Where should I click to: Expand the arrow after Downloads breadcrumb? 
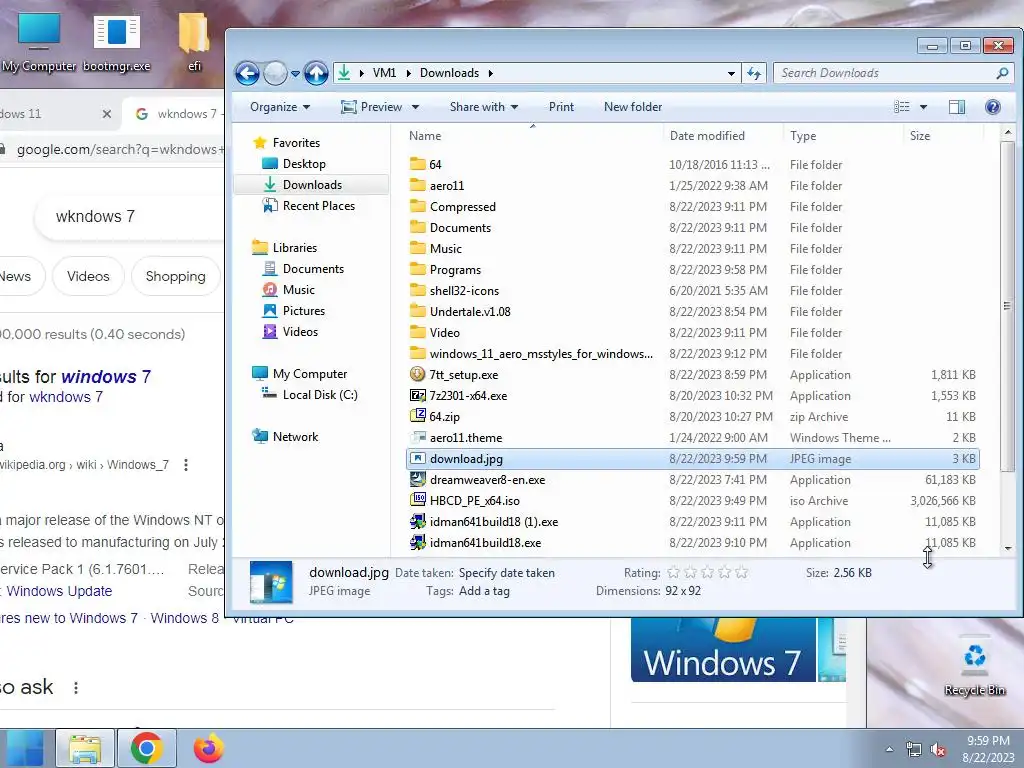pyautogui.click(x=490, y=73)
